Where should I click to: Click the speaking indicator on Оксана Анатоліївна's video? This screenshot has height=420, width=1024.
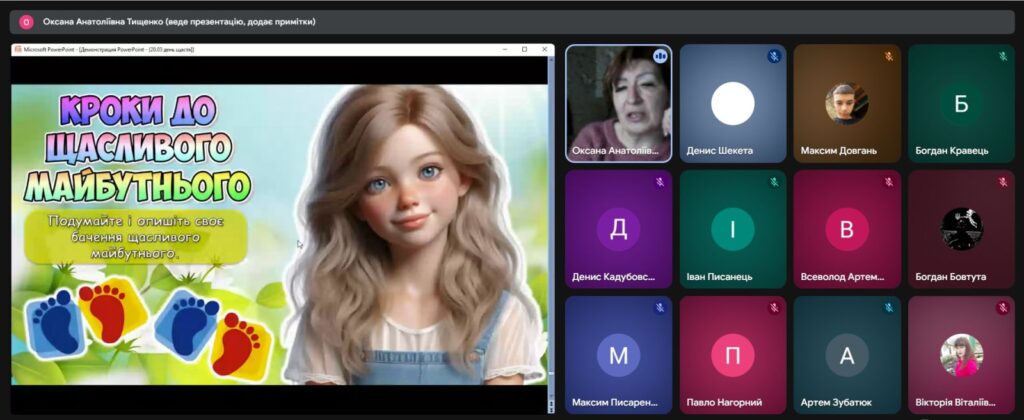[659, 56]
